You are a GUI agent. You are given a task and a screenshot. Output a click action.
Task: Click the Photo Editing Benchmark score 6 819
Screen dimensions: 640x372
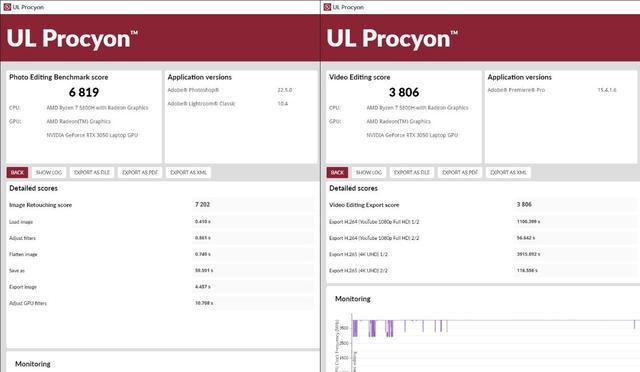[84, 92]
